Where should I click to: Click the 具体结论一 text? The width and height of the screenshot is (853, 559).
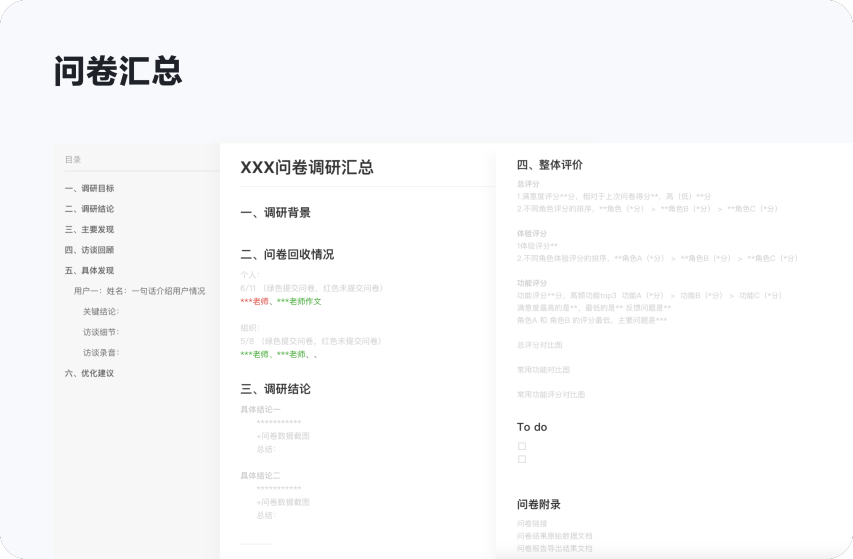261,409
